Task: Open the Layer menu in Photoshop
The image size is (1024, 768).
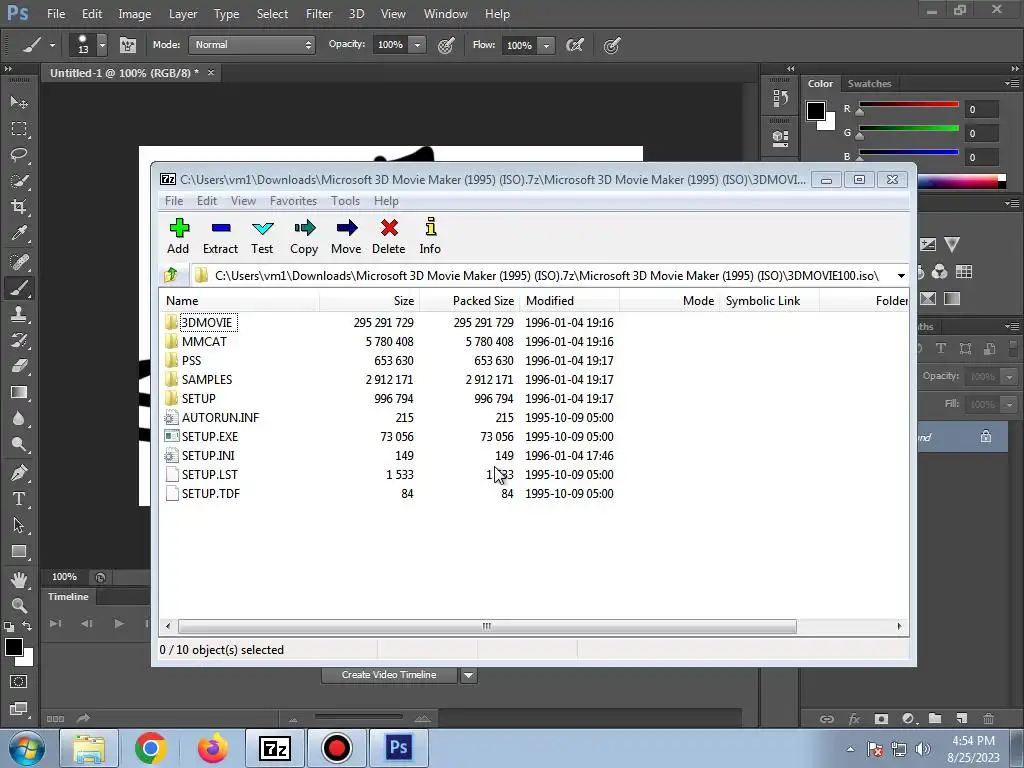Action: click(183, 14)
